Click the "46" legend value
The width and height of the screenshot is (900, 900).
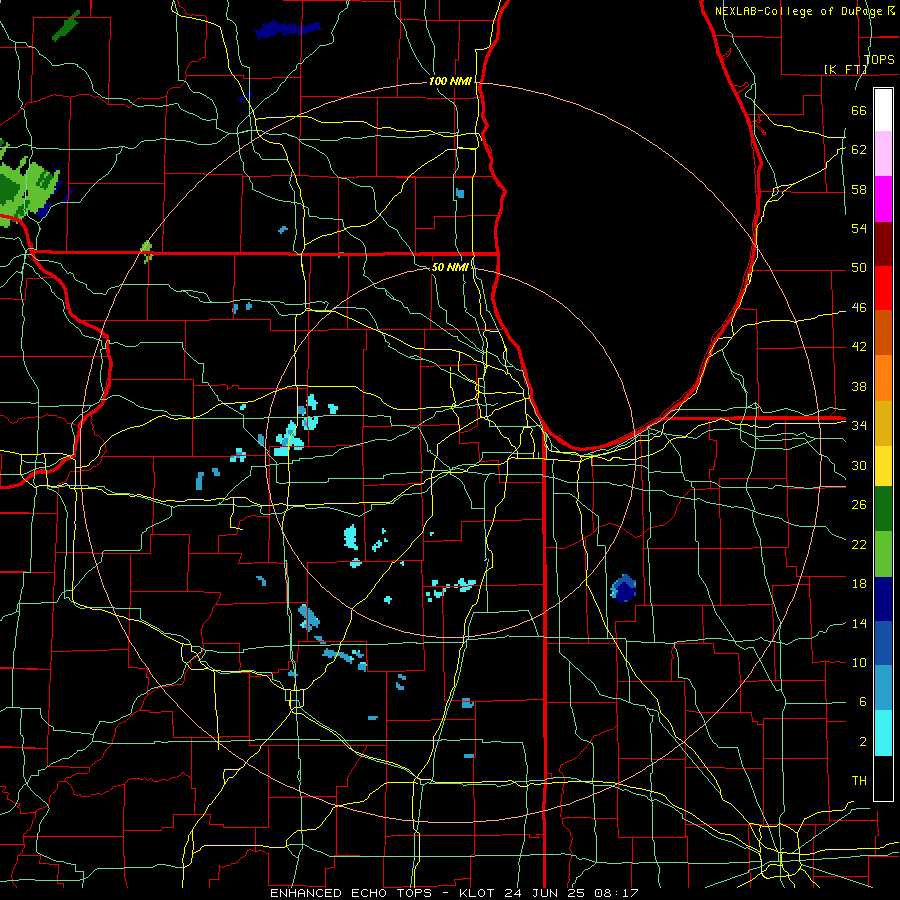tap(859, 308)
